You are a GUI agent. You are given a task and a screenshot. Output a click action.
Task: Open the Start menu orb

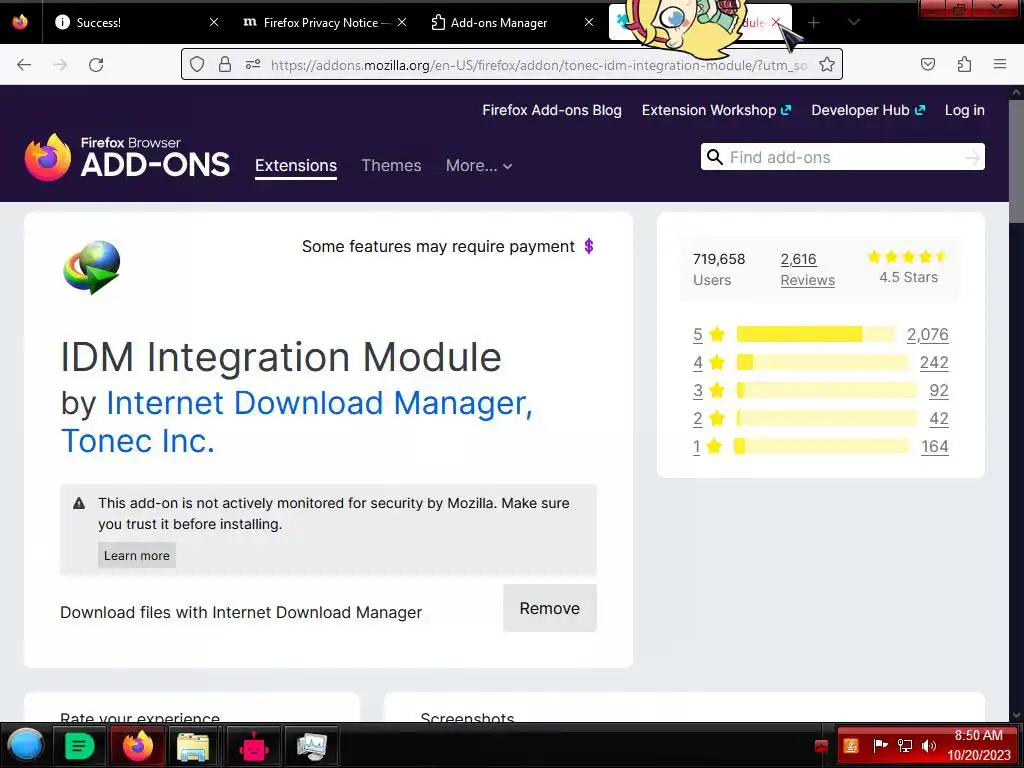26,746
